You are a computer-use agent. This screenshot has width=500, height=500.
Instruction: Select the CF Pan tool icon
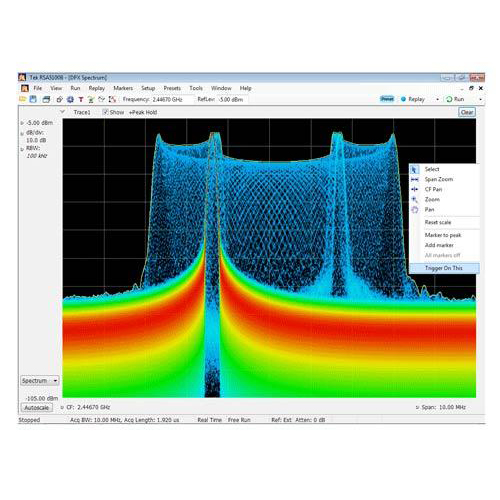pyautogui.click(x=415, y=189)
